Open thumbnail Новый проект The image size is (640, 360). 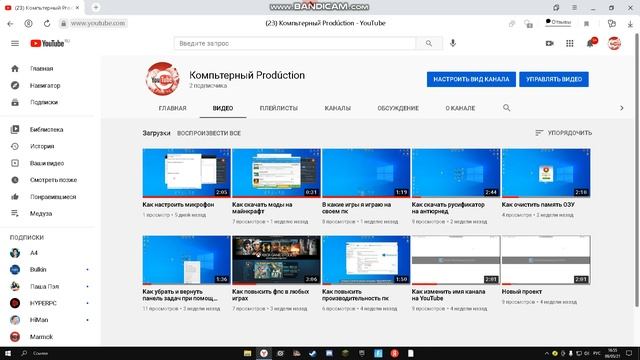[x=546, y=260]
